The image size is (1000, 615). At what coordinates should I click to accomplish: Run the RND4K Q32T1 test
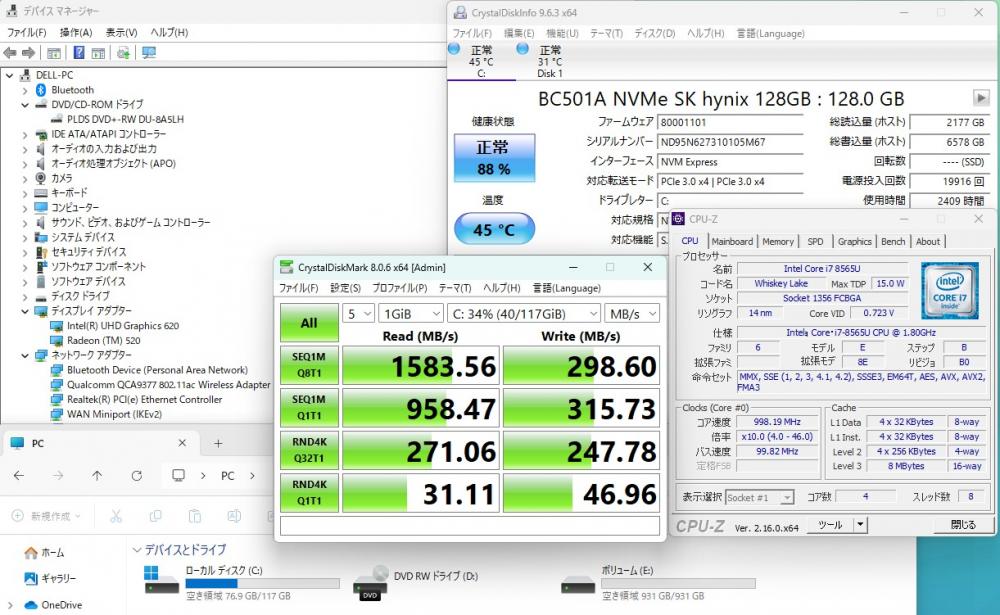(309, 450)
